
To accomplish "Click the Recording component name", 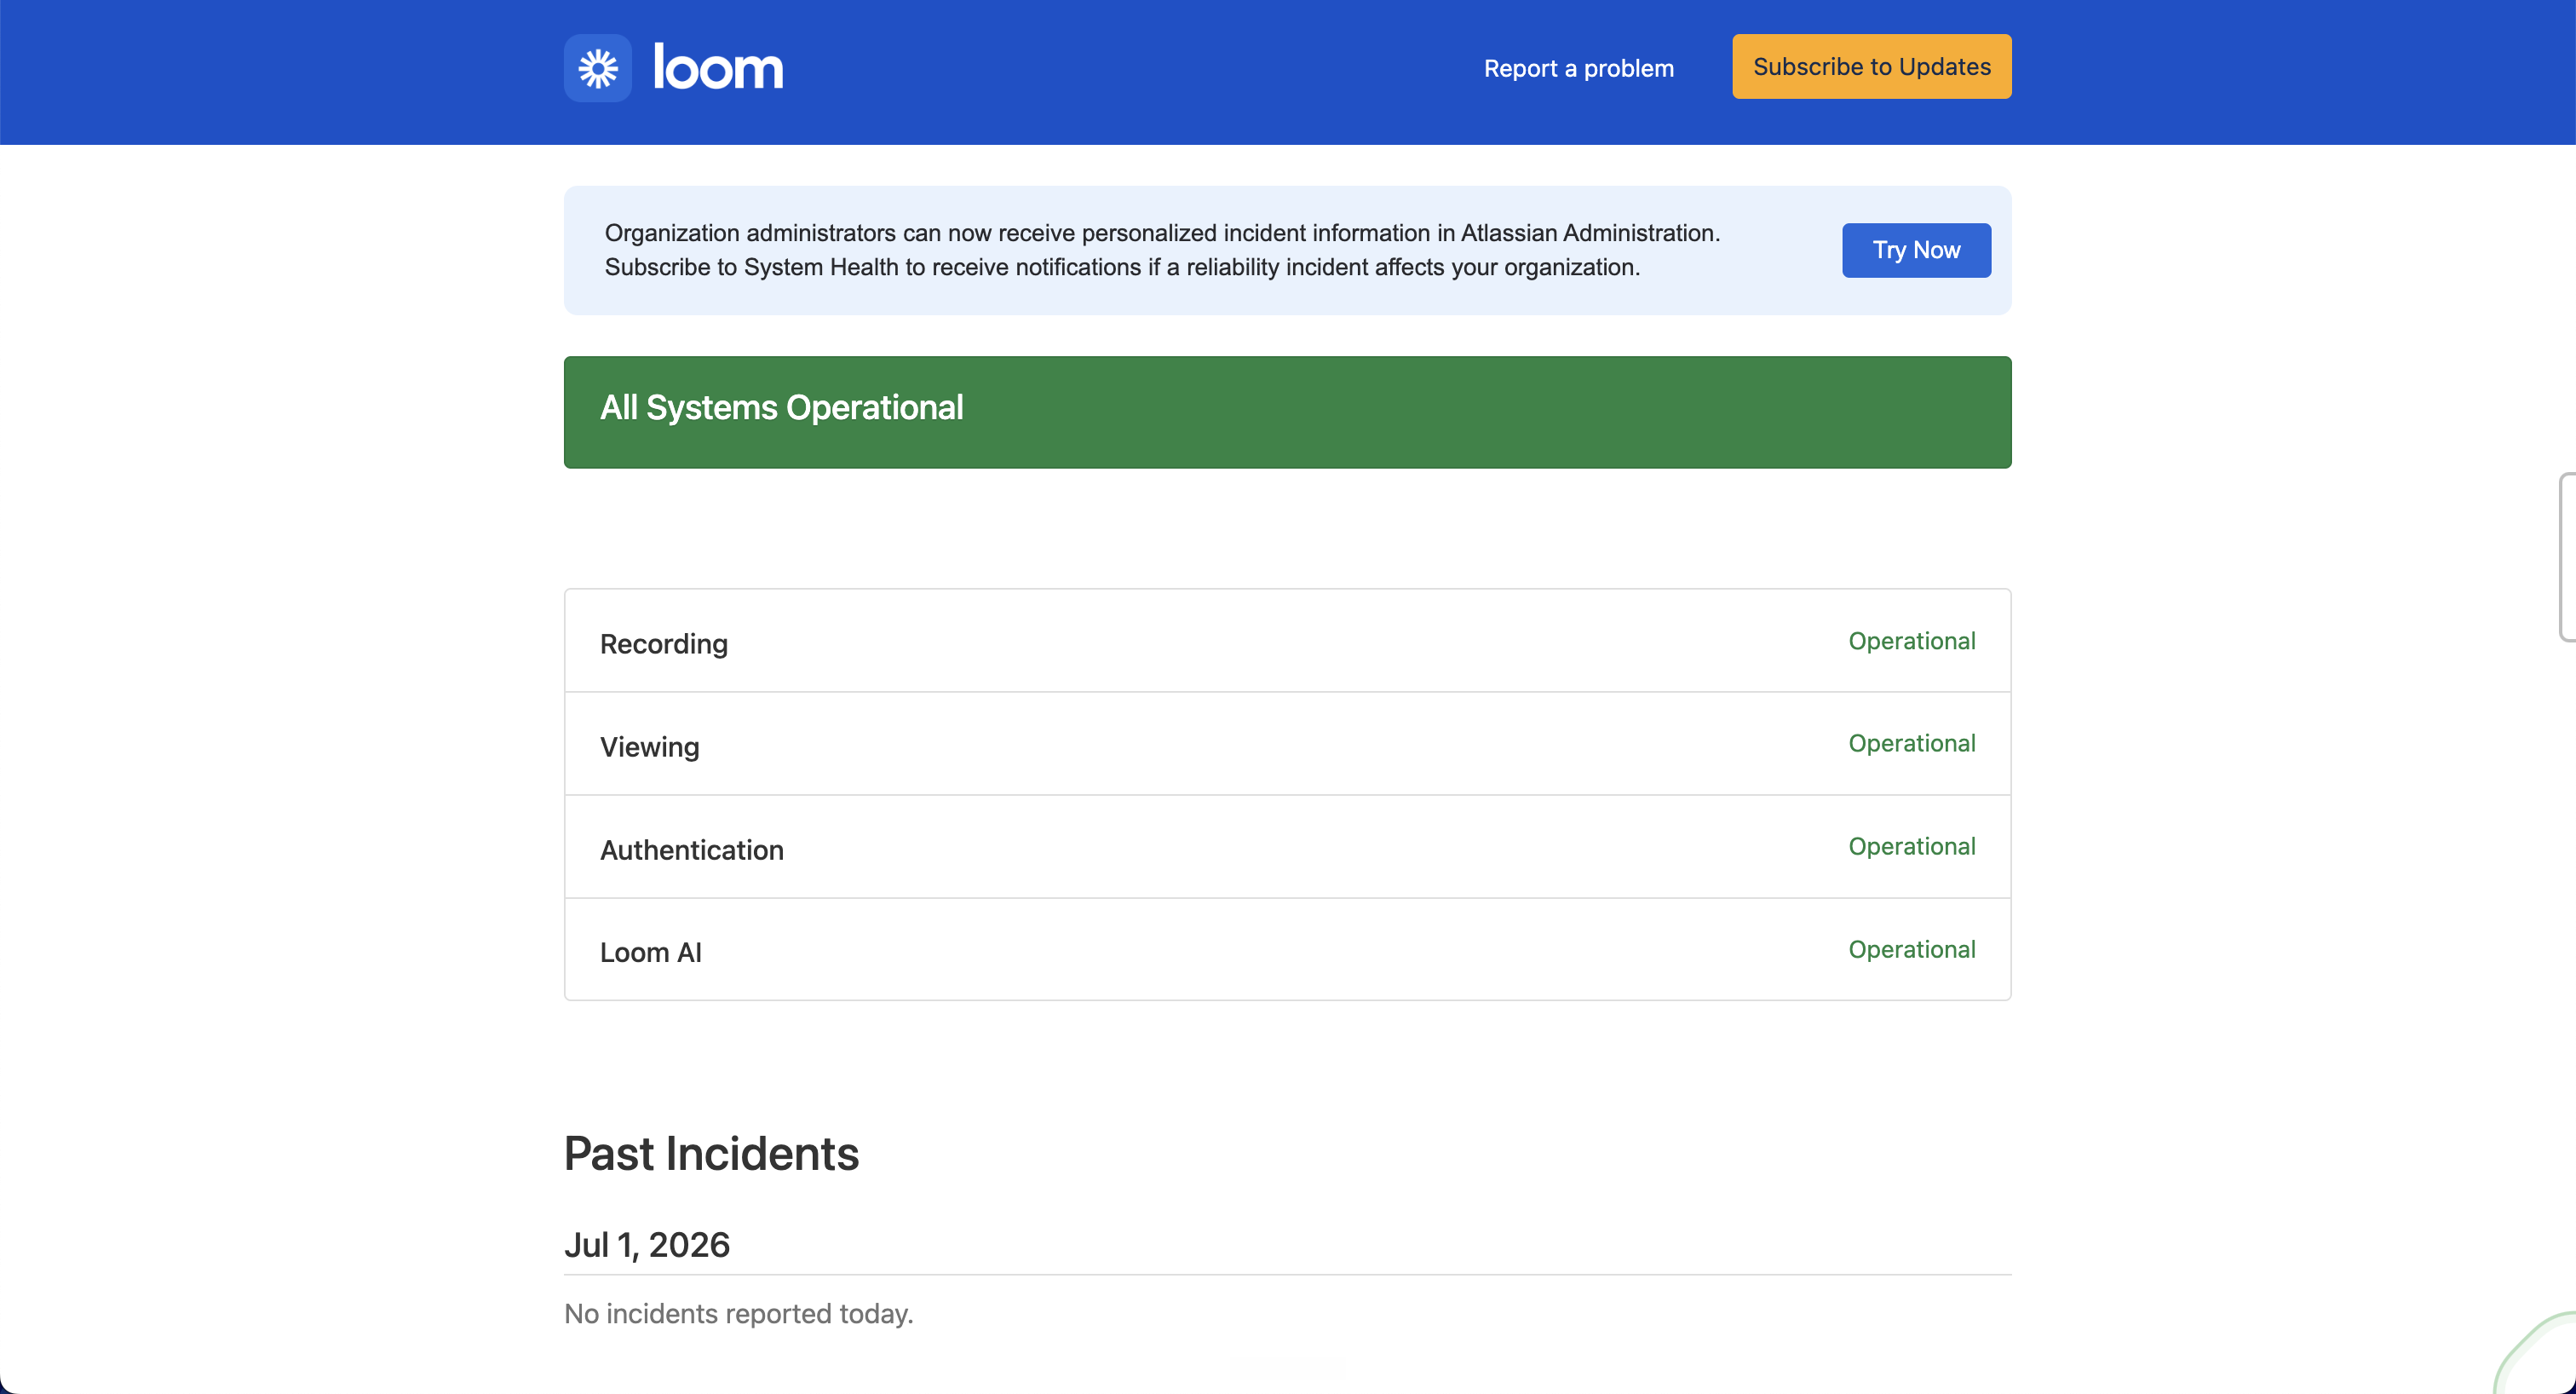I will [x=664, y=644].
